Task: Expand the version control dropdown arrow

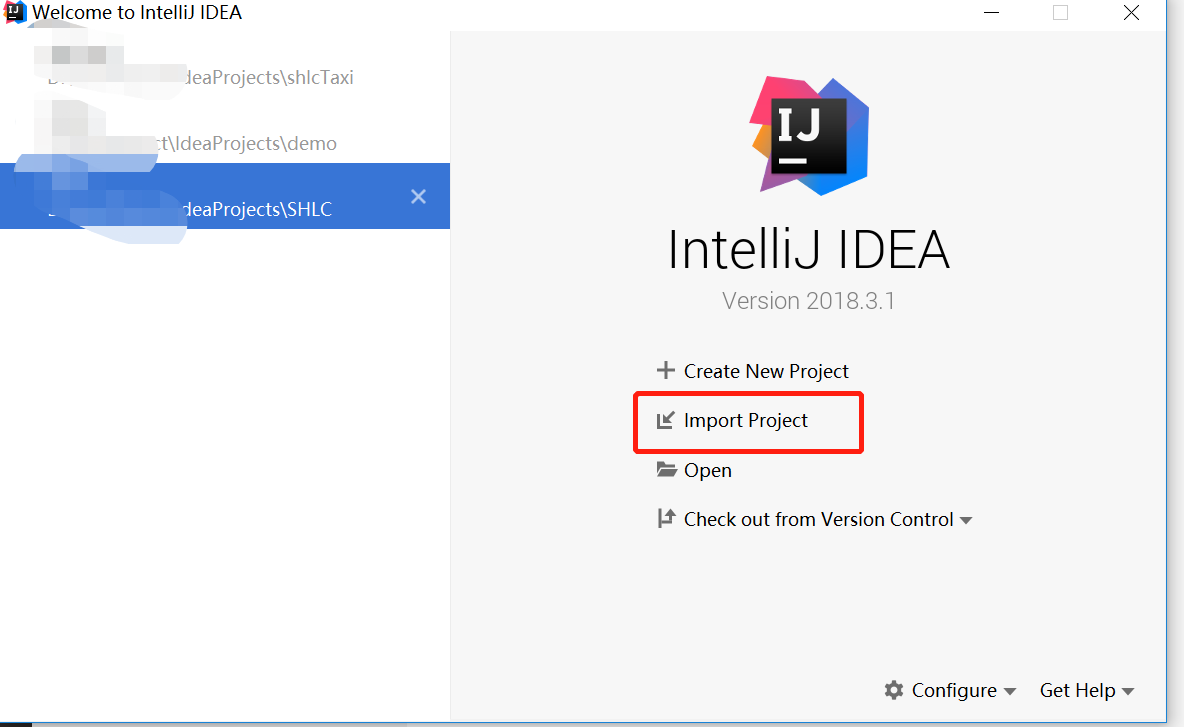Action: 966,520
